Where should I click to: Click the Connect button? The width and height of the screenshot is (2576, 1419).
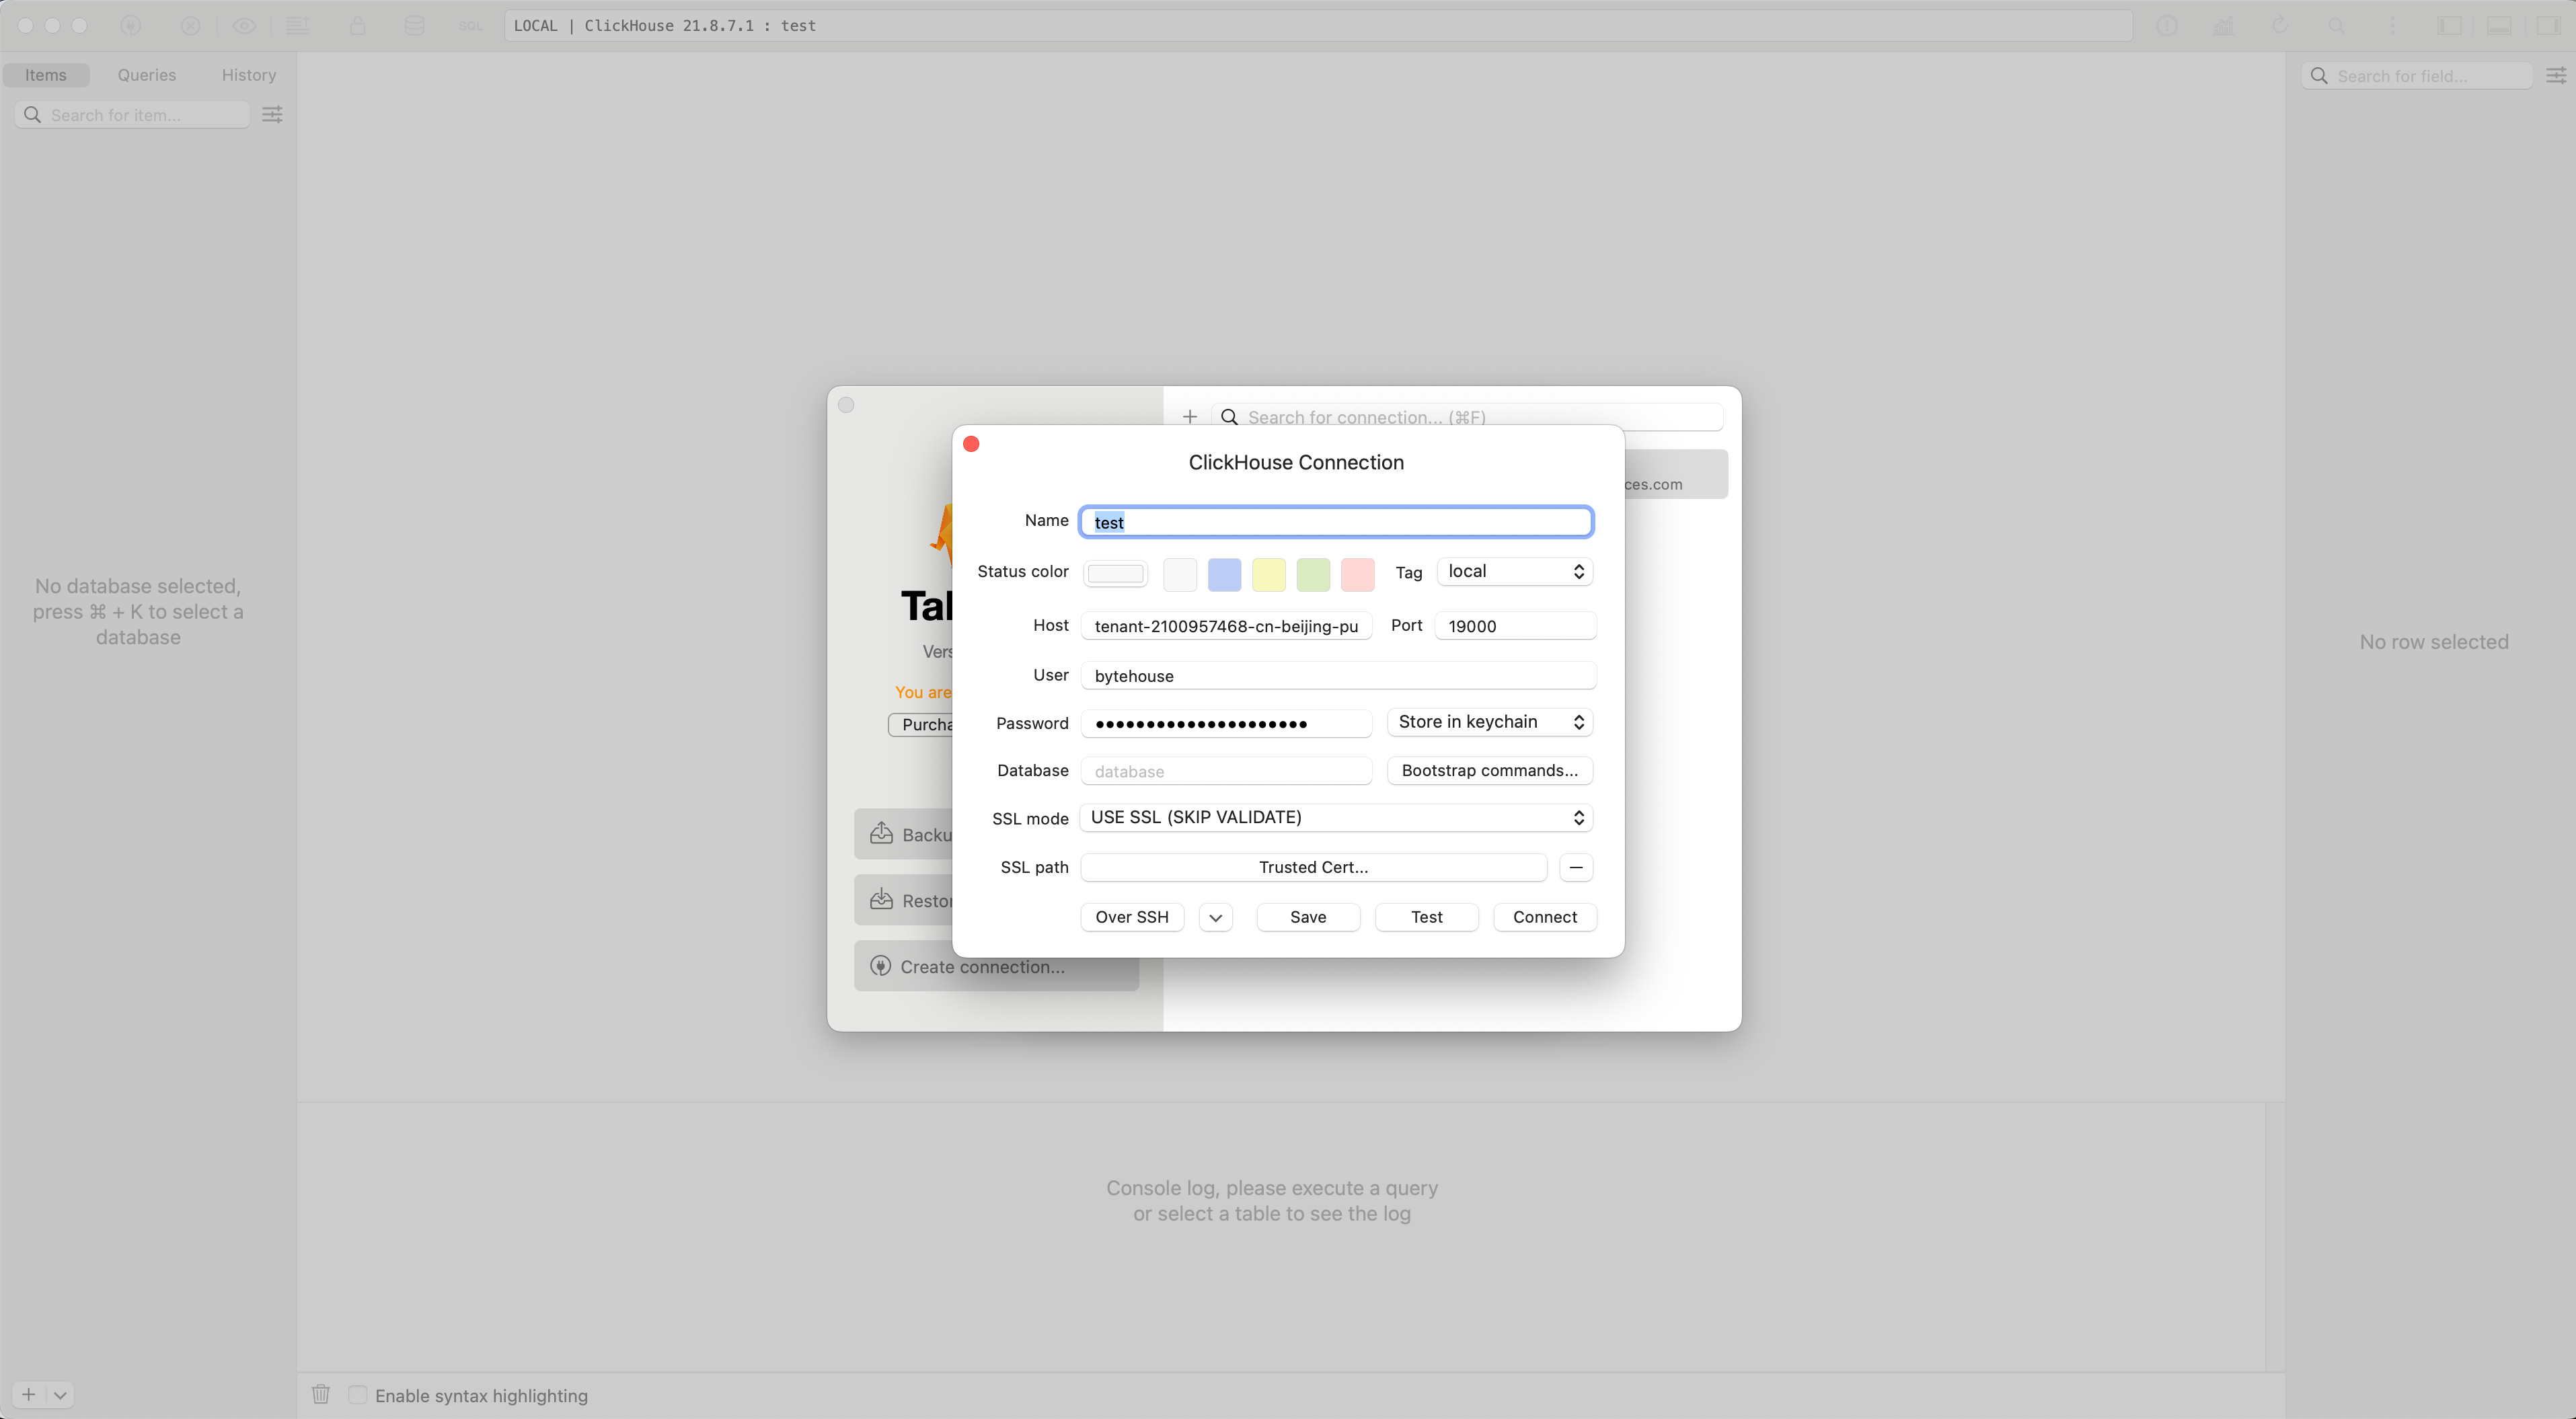[1544, 917]
